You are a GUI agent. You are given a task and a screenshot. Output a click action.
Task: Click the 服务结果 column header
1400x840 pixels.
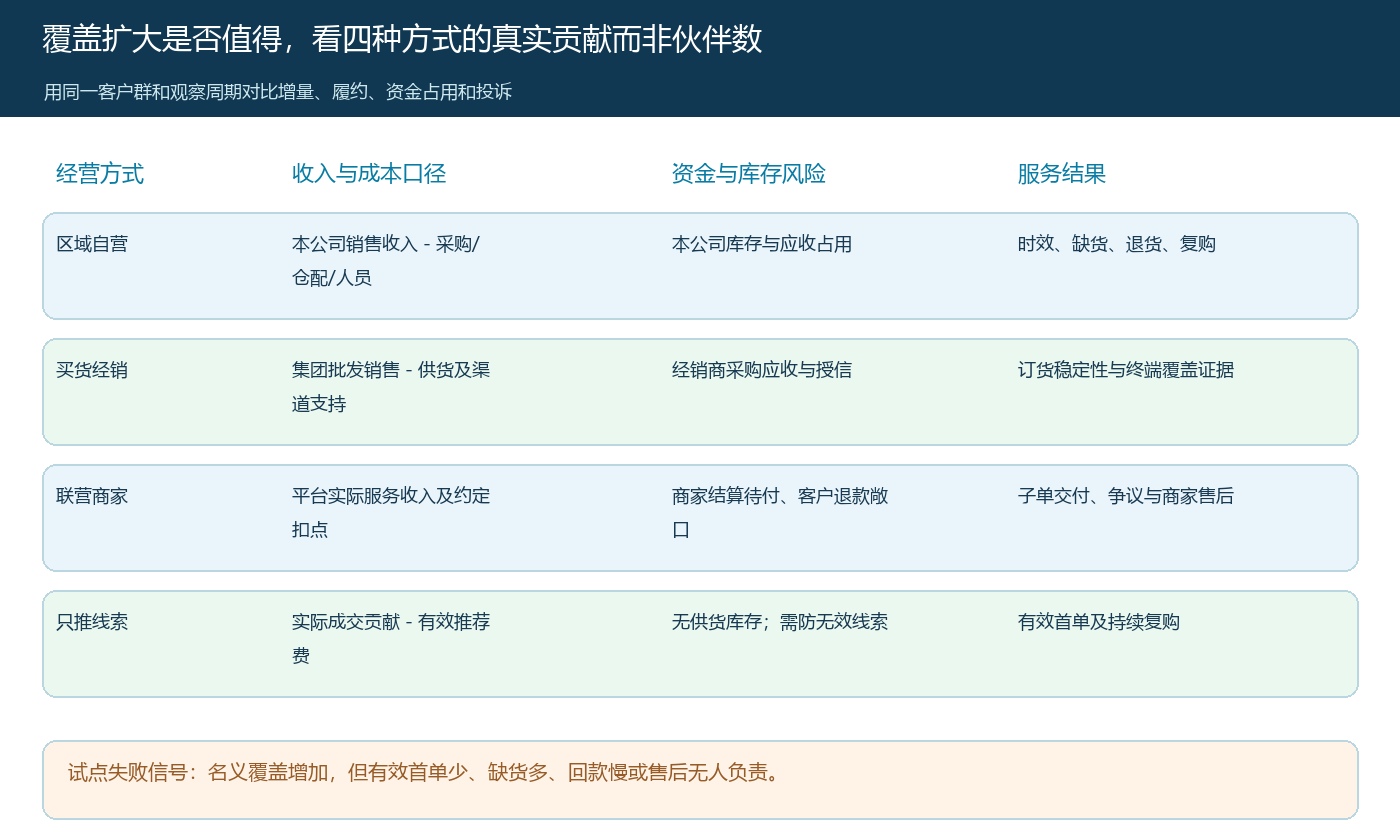[1062, 174]
